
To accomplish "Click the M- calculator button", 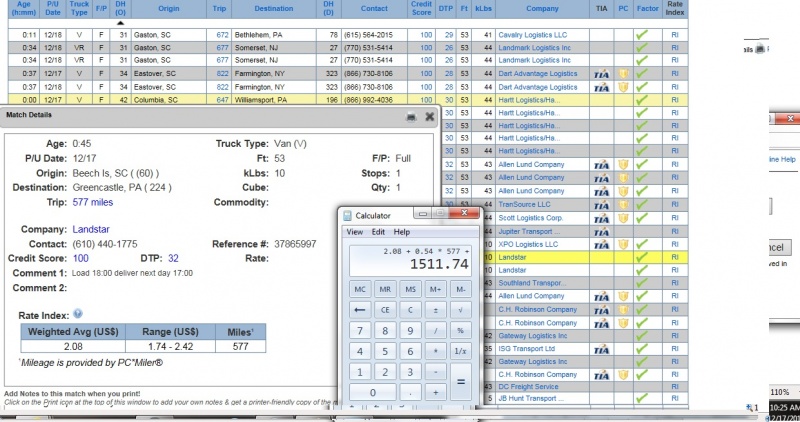I will (460, 289).
